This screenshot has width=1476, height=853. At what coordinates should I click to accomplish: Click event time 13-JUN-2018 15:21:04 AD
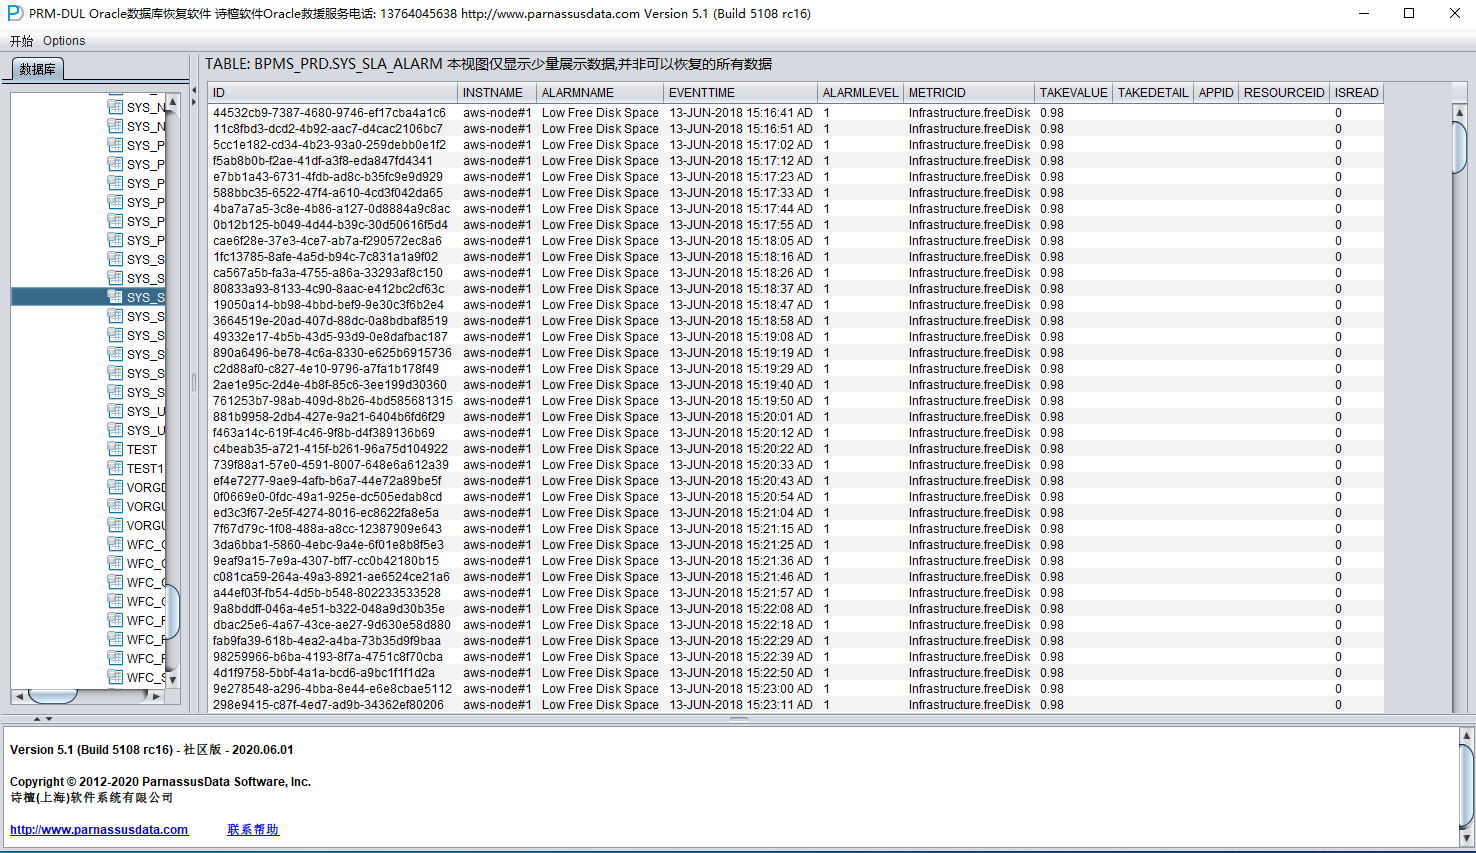tap(741, 513)
